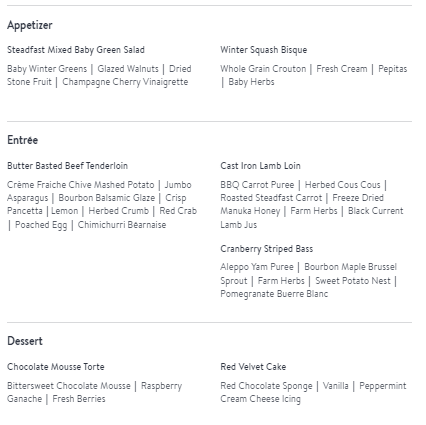Click Sweet Potato Nest ingredient text

353,281
